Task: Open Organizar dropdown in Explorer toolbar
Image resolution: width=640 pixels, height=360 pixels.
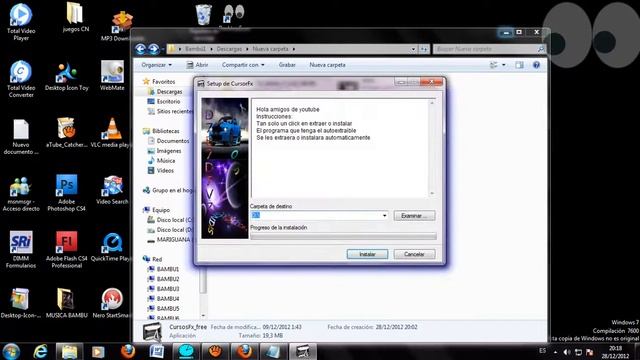Action: [x=156, y=65]
